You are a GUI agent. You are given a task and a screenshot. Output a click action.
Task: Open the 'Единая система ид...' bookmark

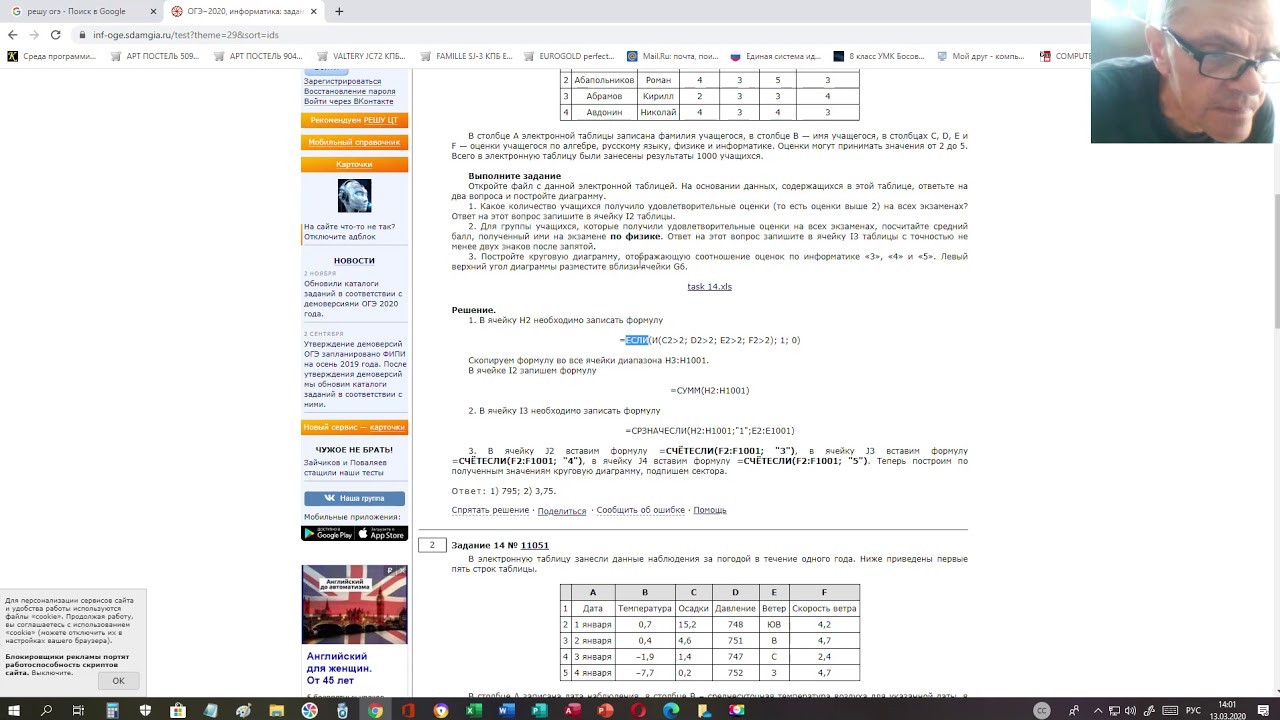click(775, 56)
